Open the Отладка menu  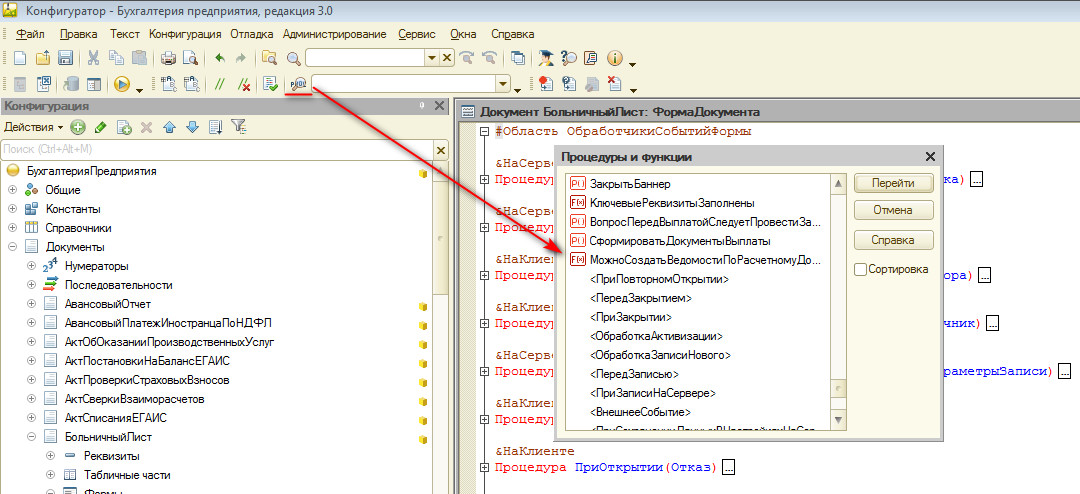251,34
